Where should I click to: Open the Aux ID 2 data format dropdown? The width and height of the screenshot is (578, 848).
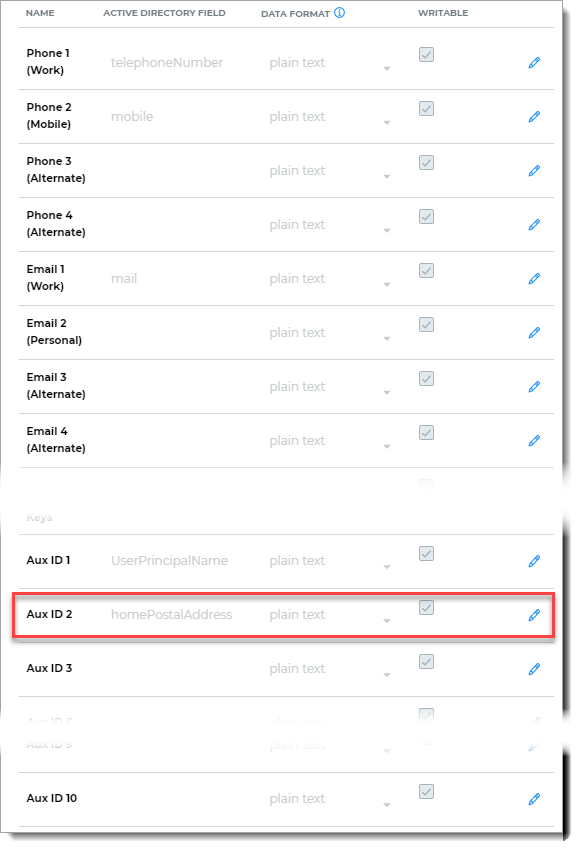tap(330, 615)
